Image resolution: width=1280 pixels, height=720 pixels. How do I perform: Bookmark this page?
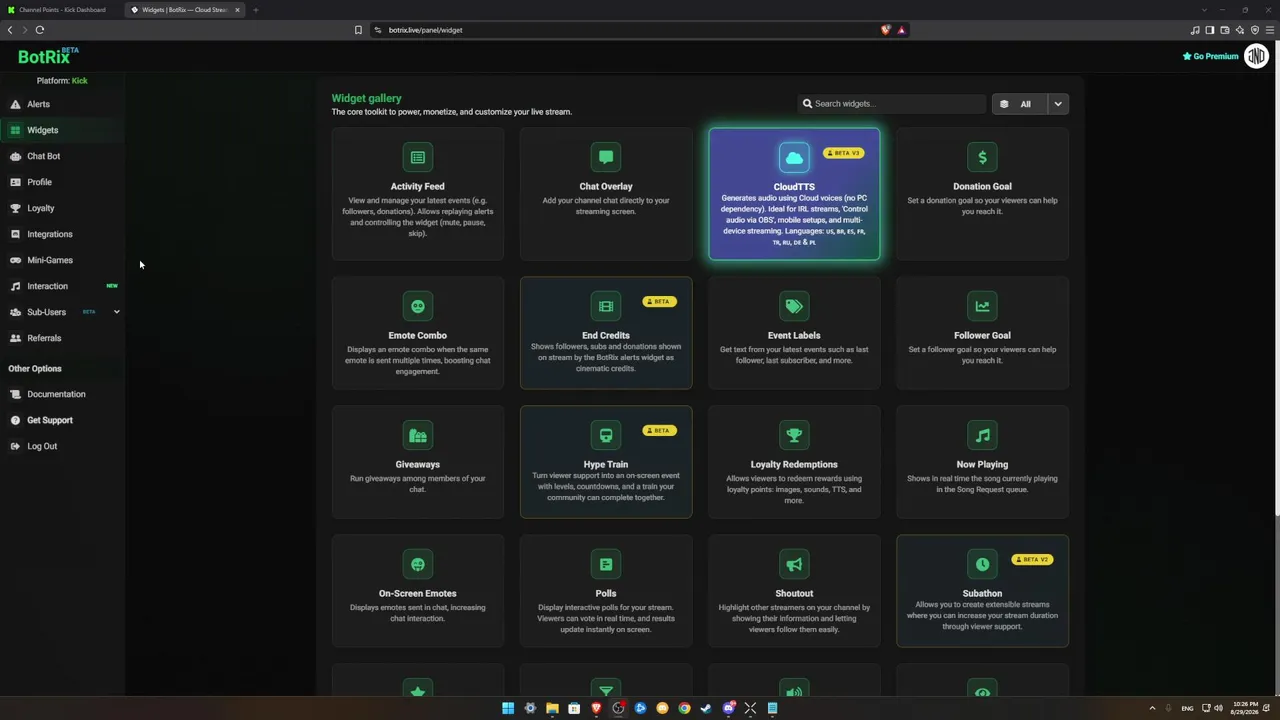coord(358,30)
